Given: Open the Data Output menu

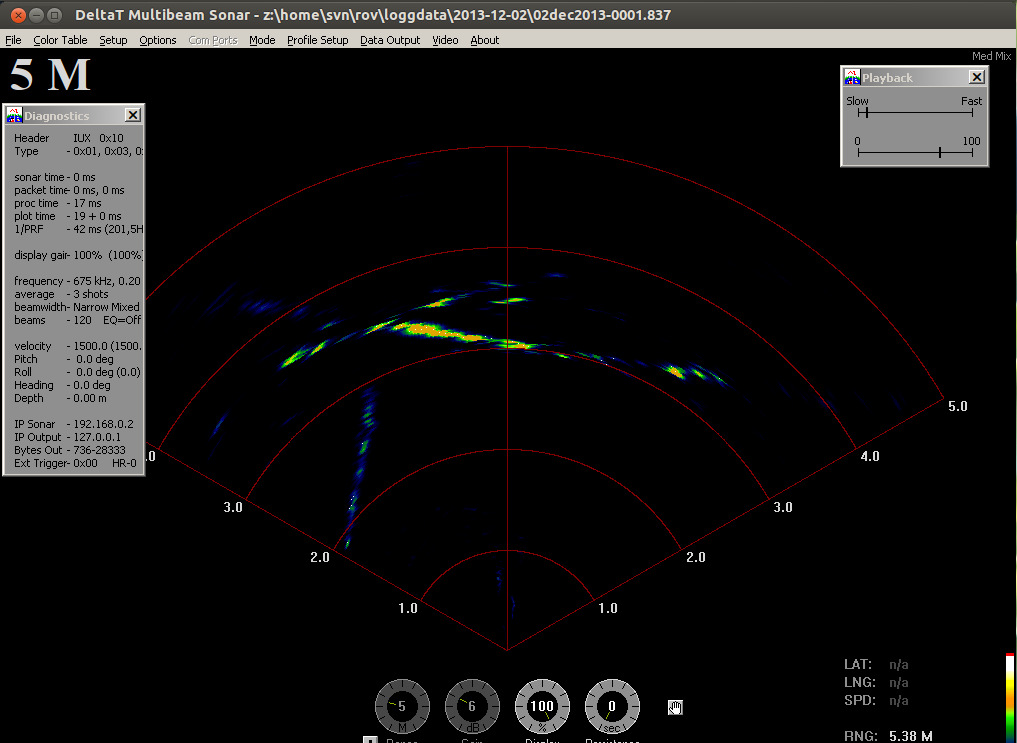Looking at the screenshot, I should [x=390, y=40].
